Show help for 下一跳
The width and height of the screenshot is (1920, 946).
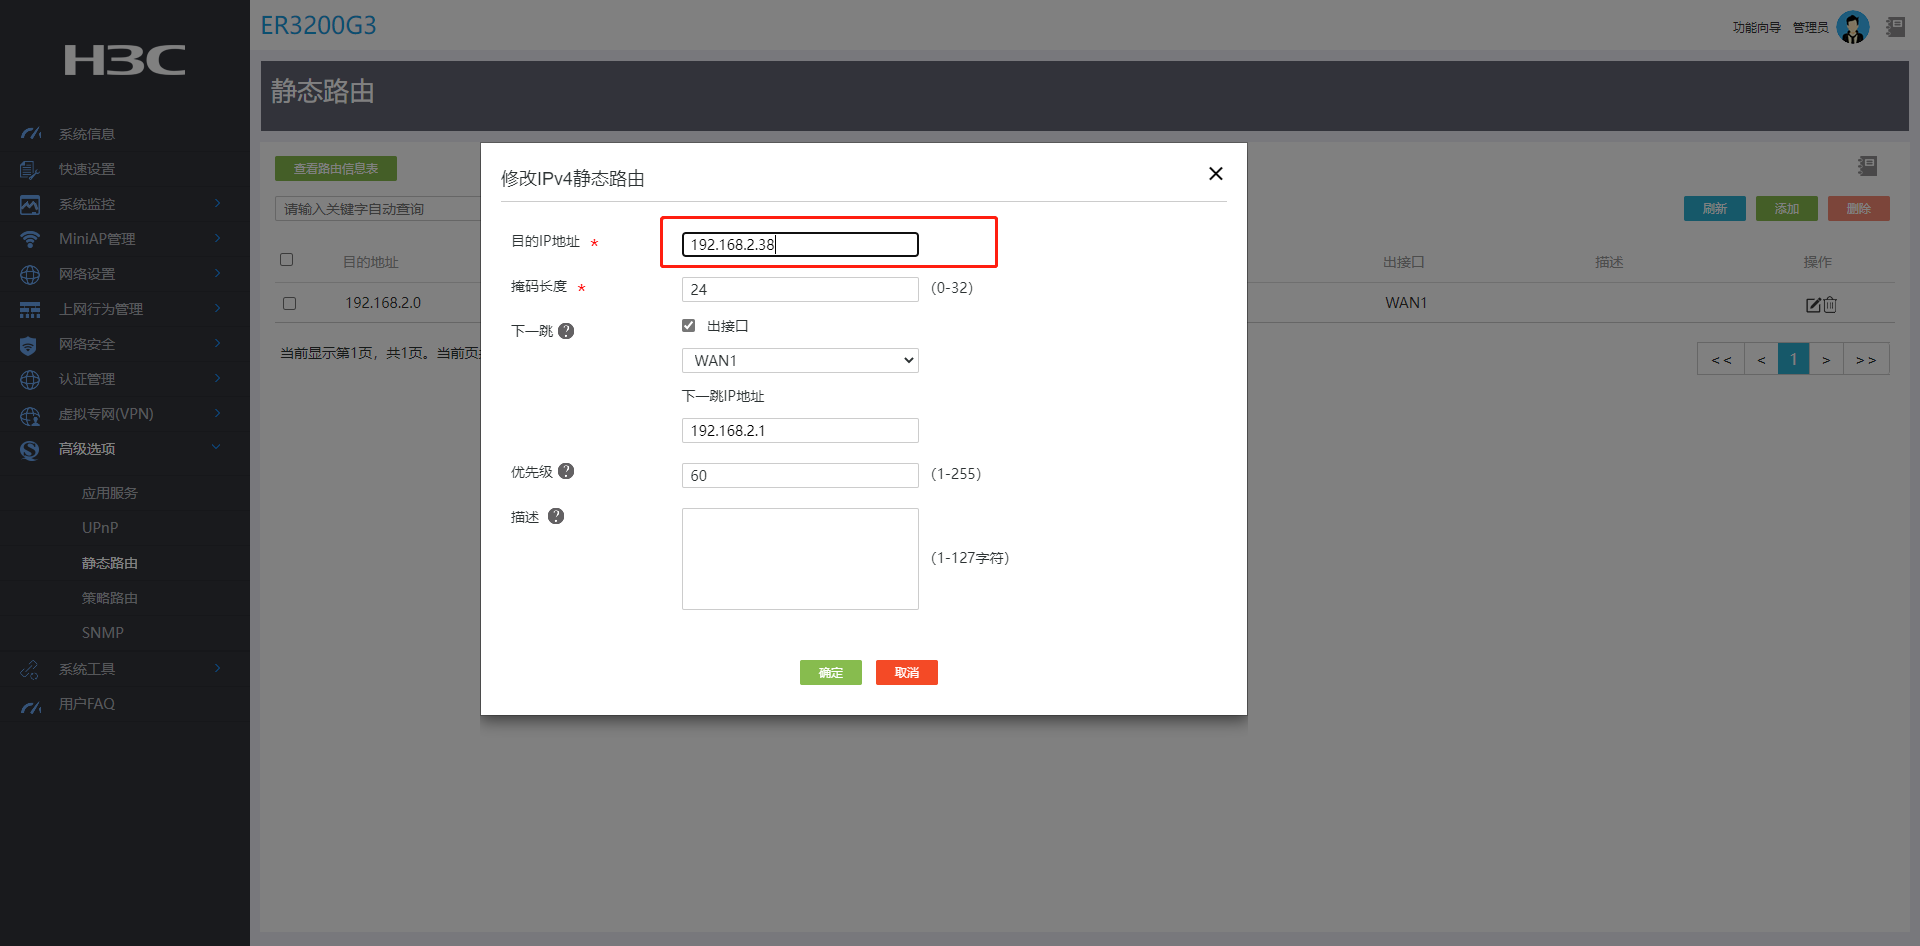566,331
